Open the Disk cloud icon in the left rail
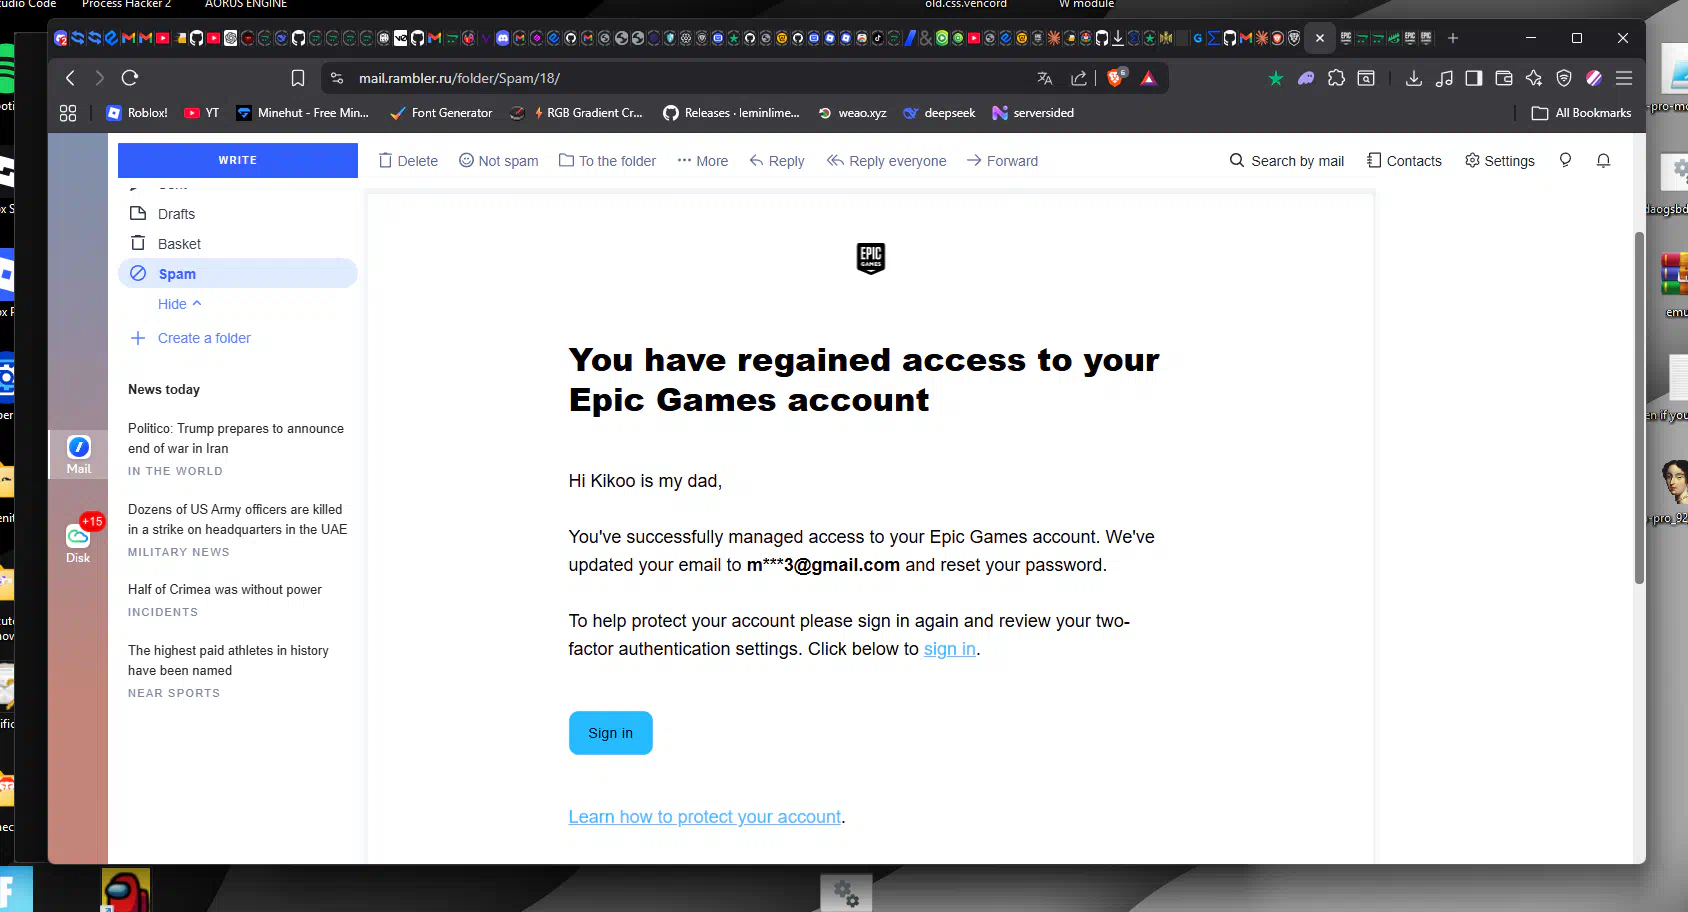Screen dimensions: 1688x912 point(78,541)
